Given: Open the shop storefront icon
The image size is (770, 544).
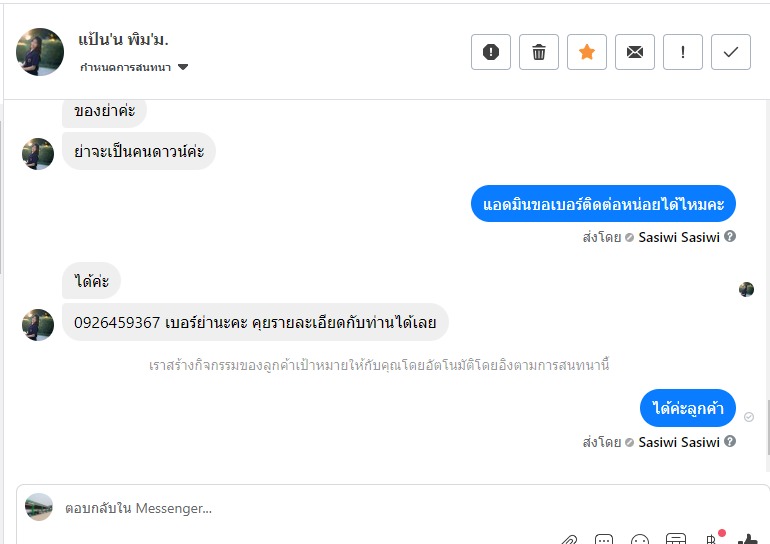Looking at the screenshot, I should (676, 539).
